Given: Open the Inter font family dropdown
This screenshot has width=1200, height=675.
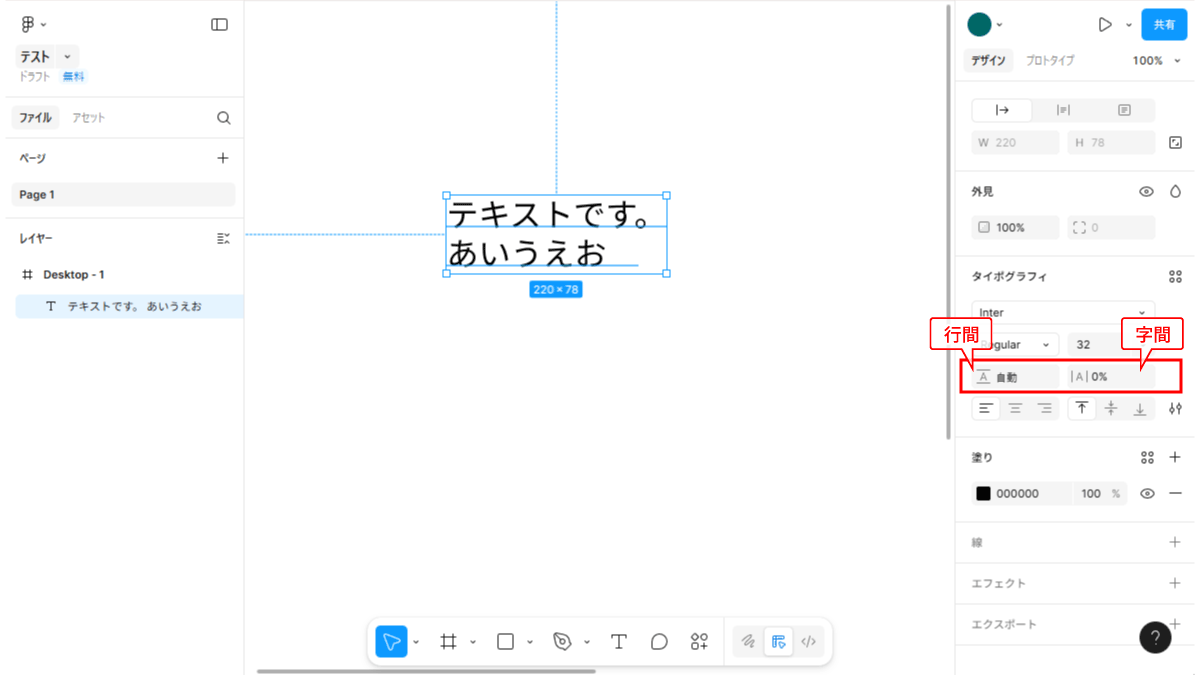Looking at the screenshot, I should click(1062, 313).
